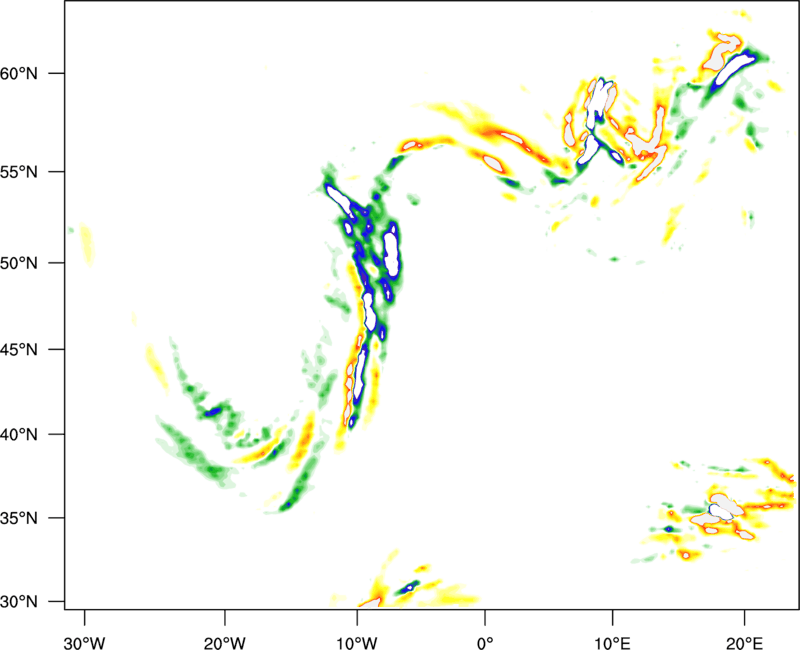Click the 50°N latitude label

(19, 263)
